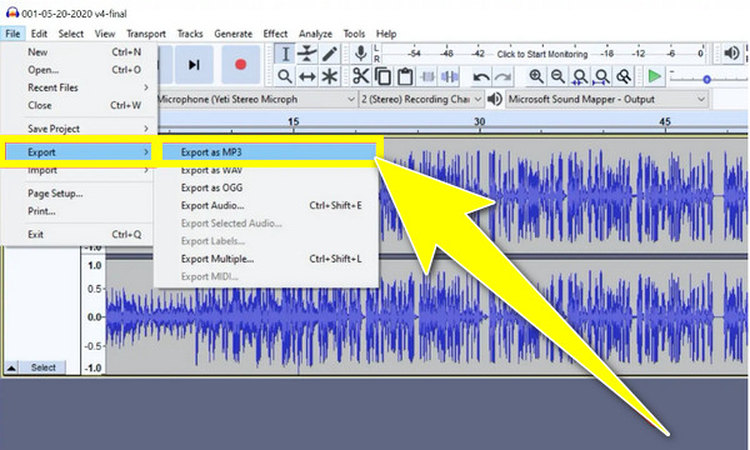This screenshot has height=450, width=750.
Task: Click the Zoom Out magnifier icon
Action: (x=558, y=76)
